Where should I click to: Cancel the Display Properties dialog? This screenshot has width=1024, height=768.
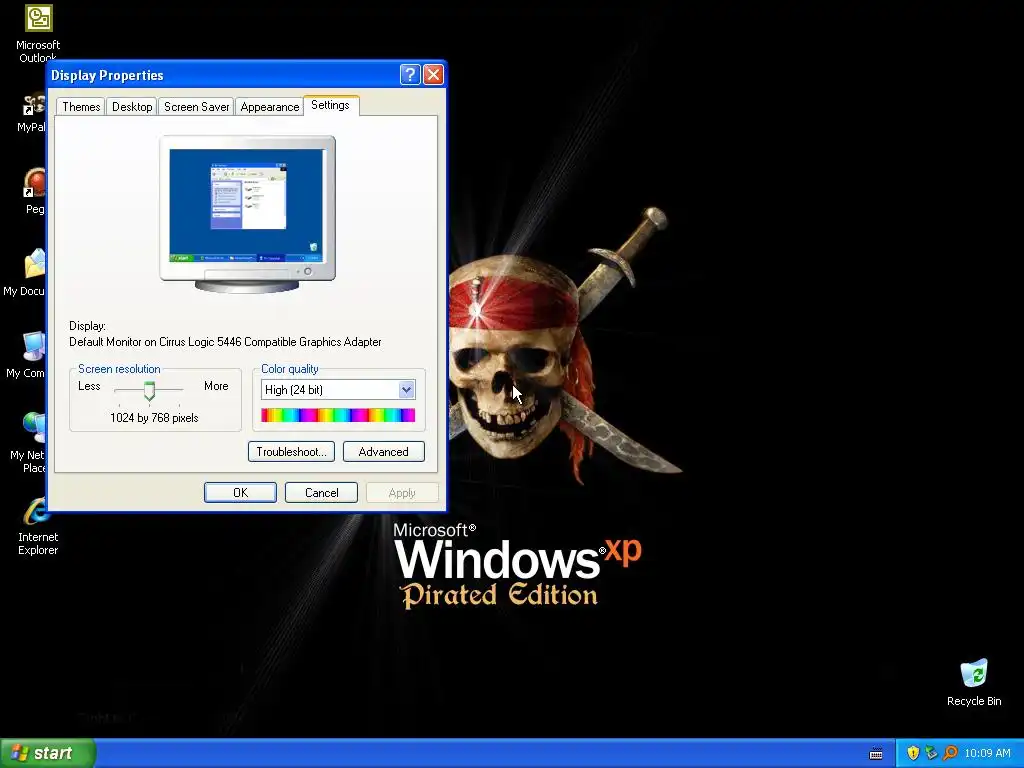[x=321, y=492]
